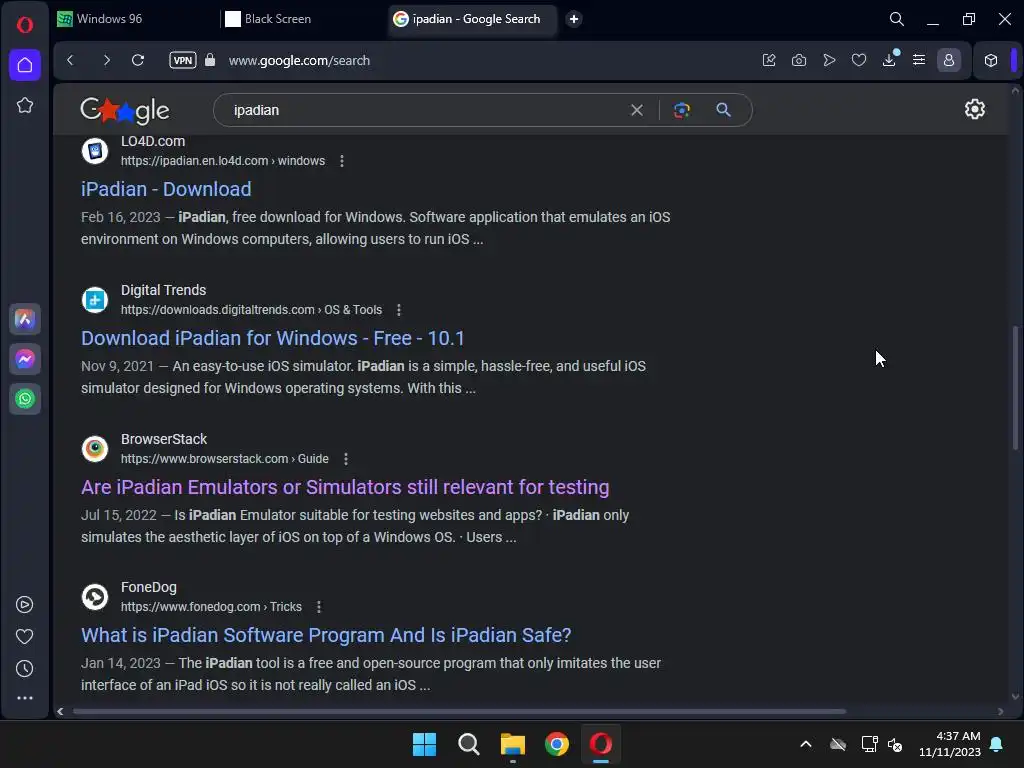Viewport: 1024px width, 768px height.
Task: Open File Explorer from taskbar
Action: [x=513, y=744]
